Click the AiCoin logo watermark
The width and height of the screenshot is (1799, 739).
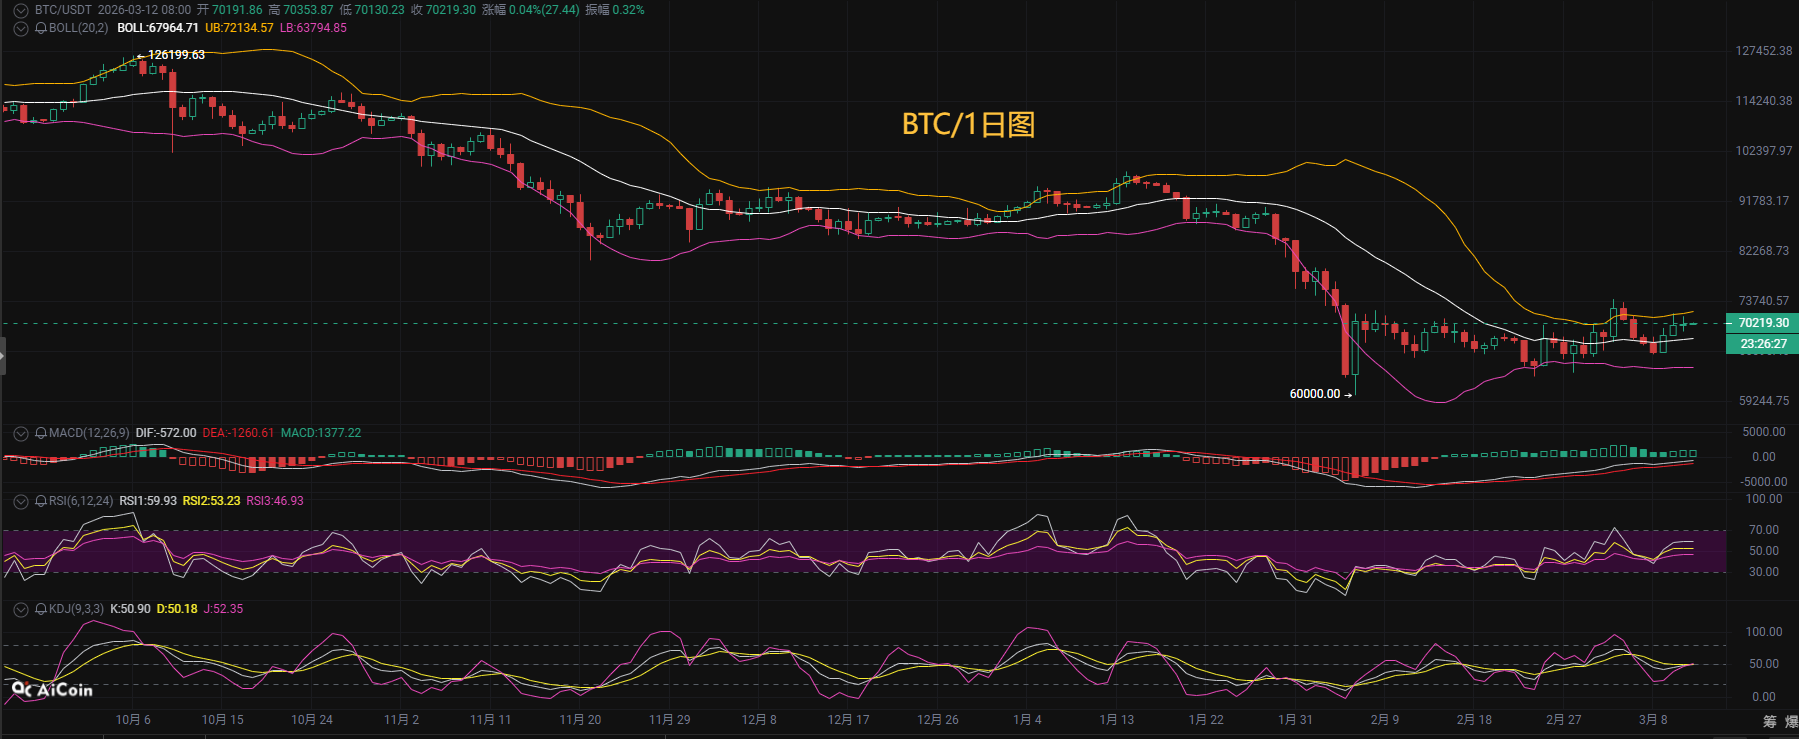click(52, 690)
